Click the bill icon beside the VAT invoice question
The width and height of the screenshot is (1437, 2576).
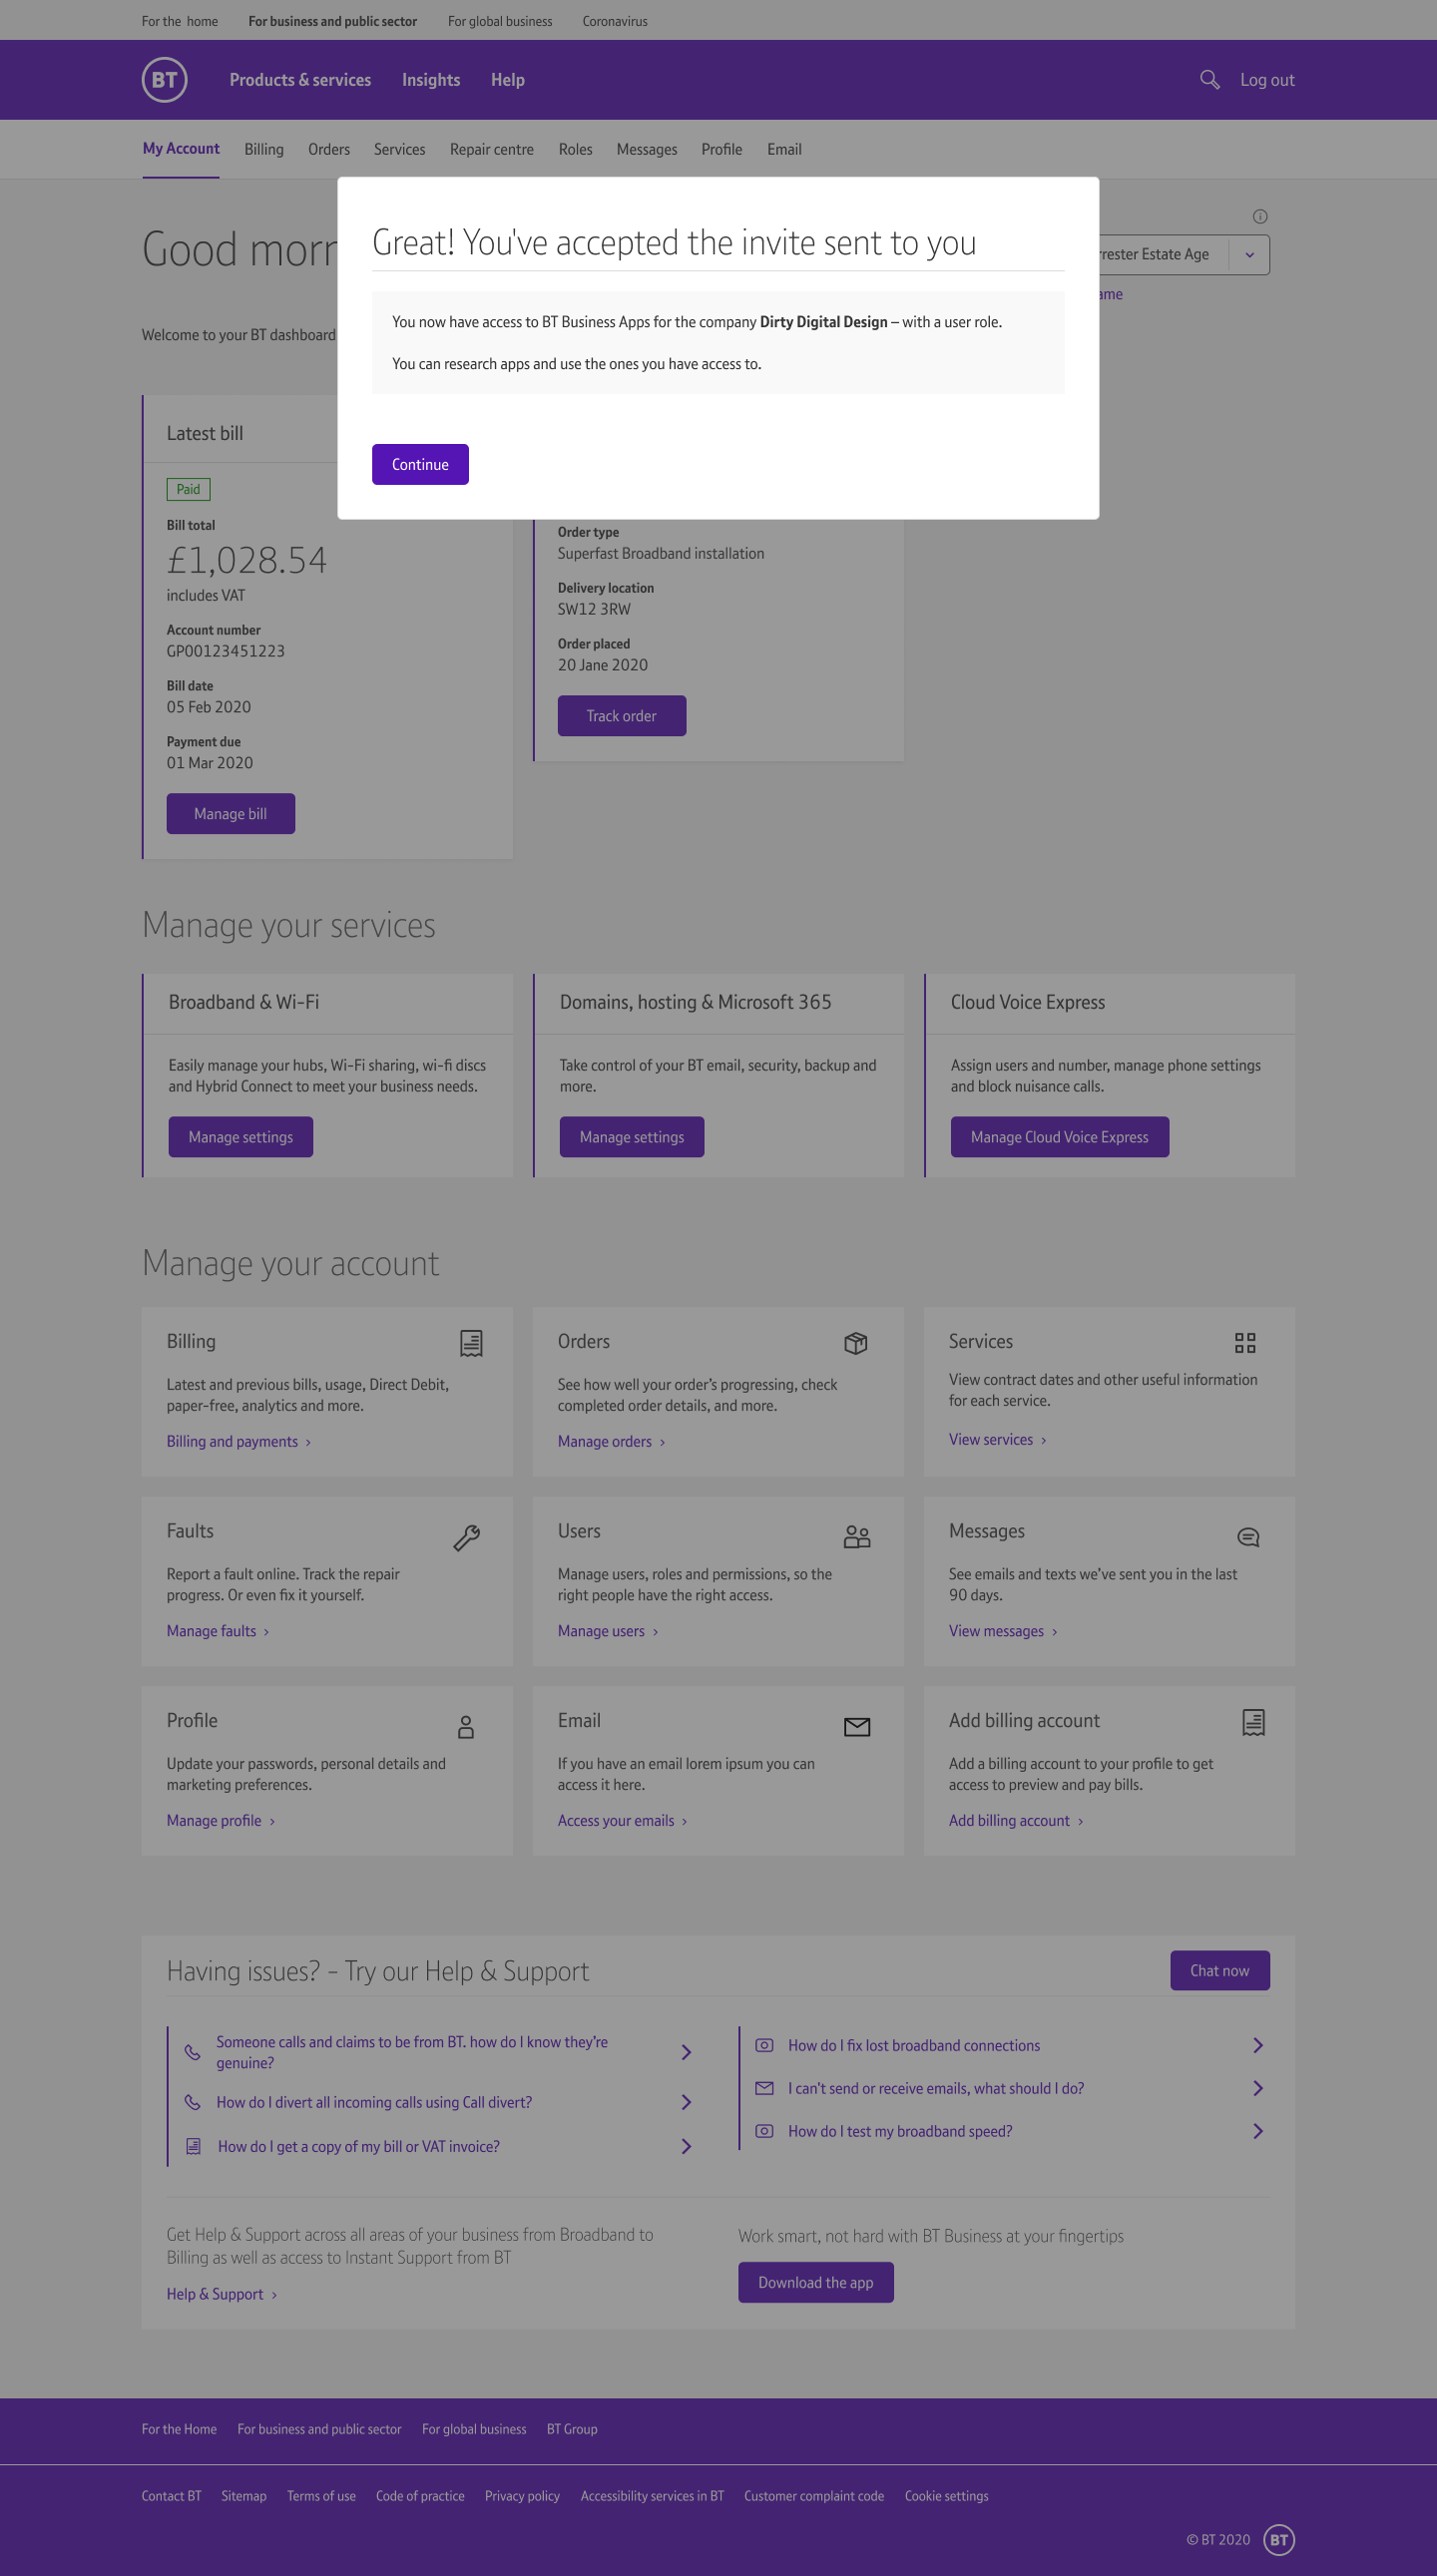tap(194, 2146)
